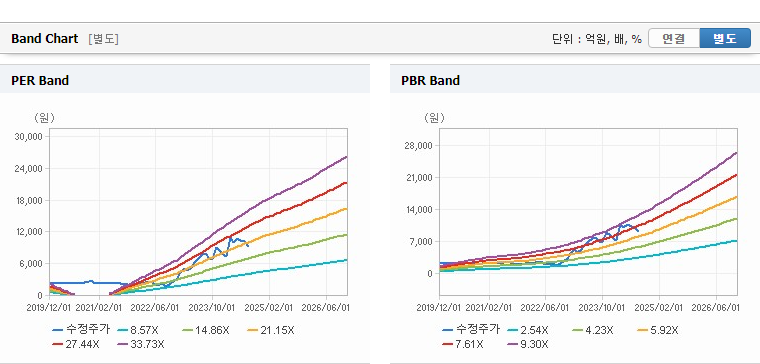760x364 pixels.
Task: Click the 7,000 y-axis label in PBR chart
Action: (422, 242)
